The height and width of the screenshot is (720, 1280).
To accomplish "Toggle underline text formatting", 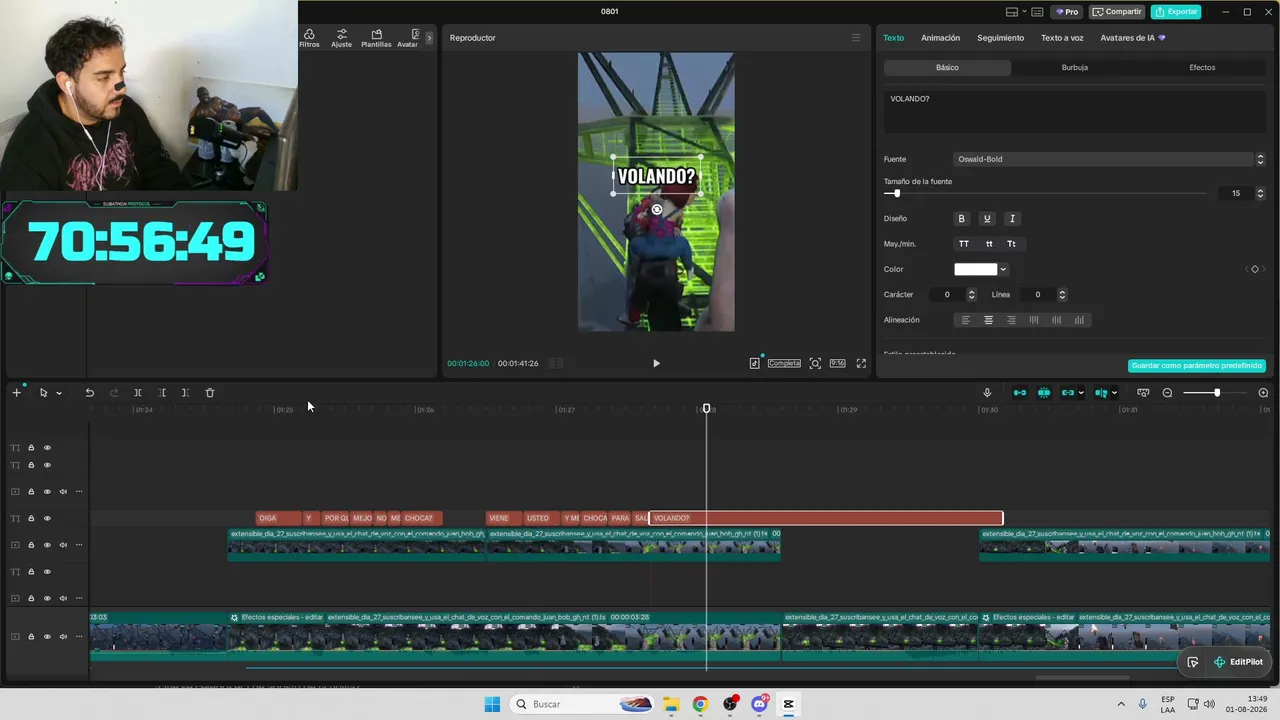I will click(x=987, y=219).
